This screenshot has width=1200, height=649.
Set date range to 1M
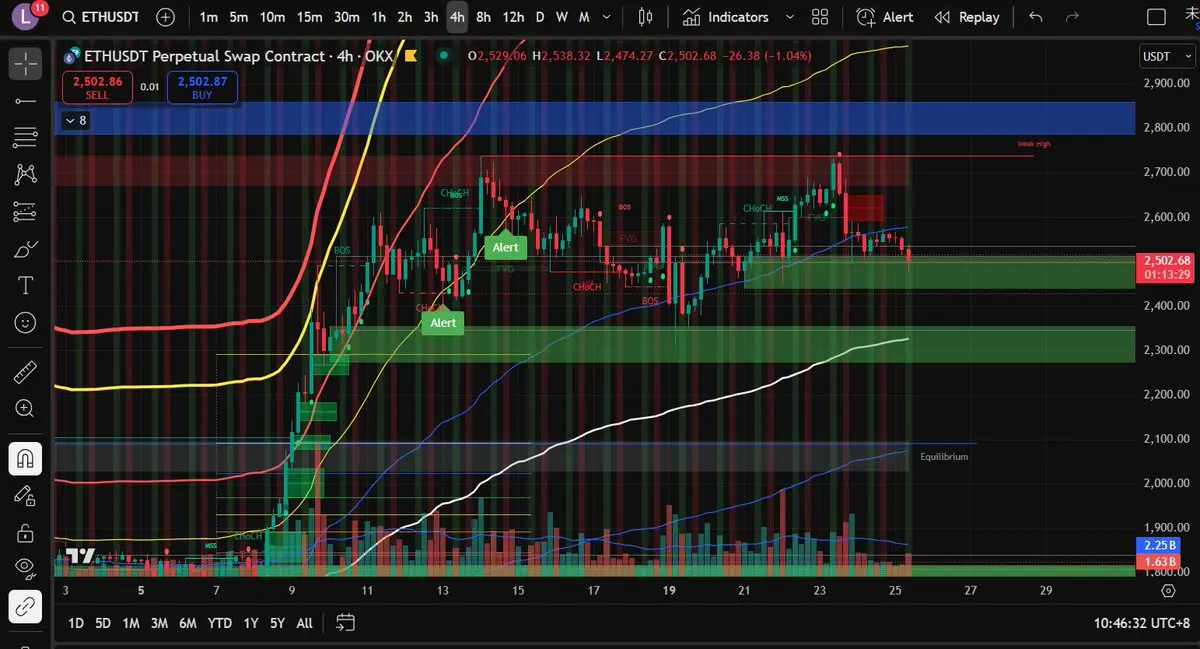coord(131,623)
